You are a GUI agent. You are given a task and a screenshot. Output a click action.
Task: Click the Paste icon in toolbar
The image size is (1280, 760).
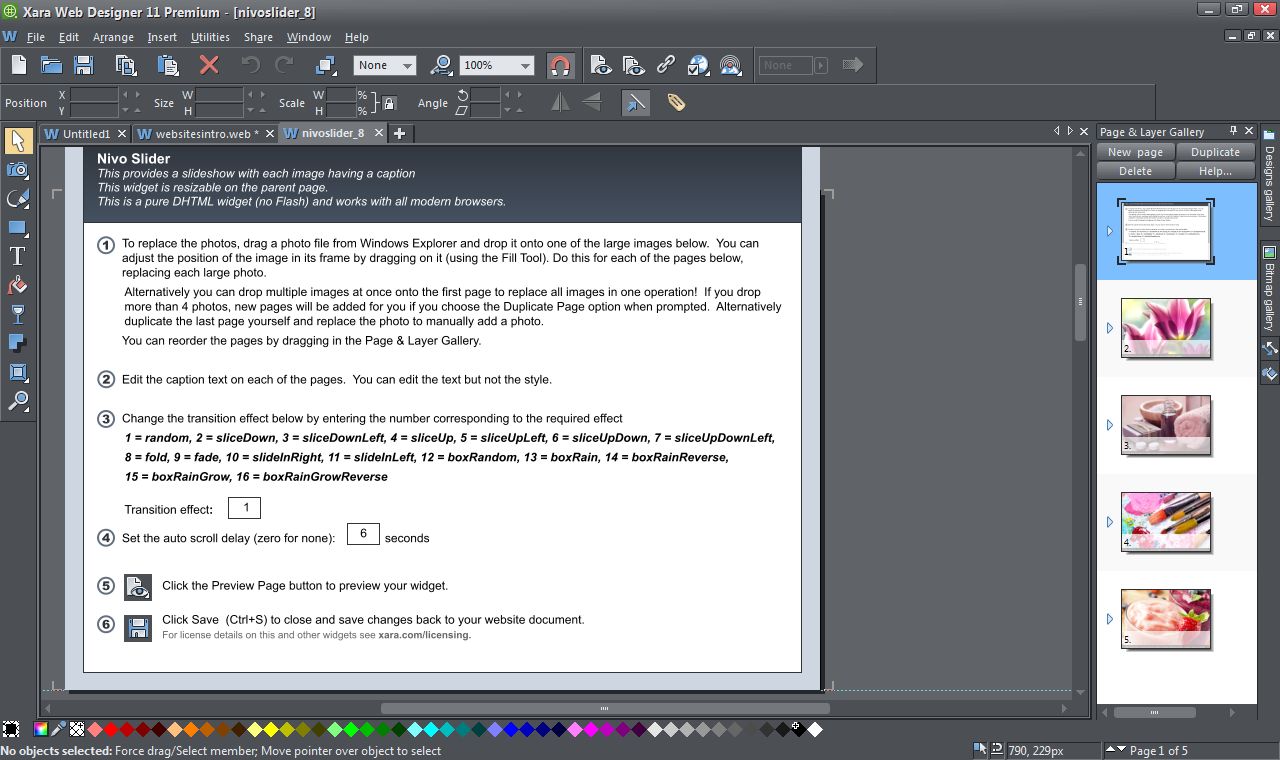point(168,66)
